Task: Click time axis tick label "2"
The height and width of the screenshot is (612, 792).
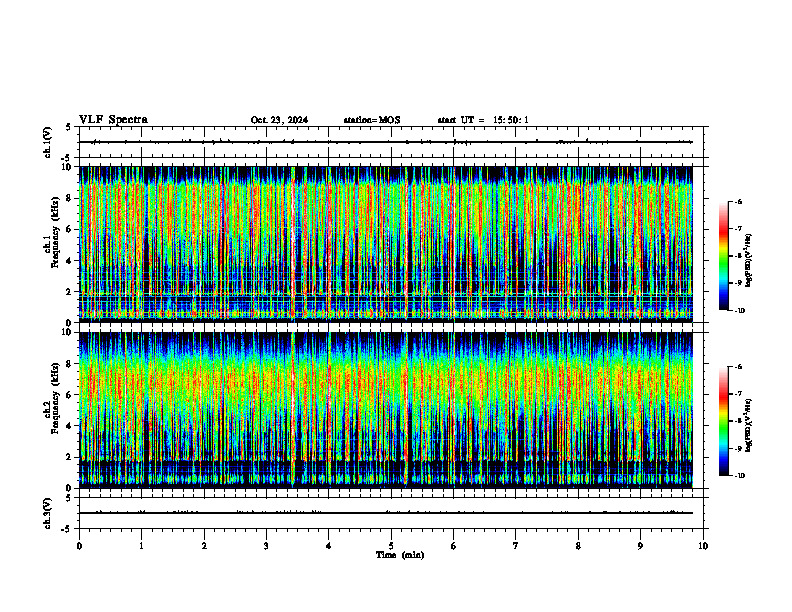Action: click(x=204, y=546)
